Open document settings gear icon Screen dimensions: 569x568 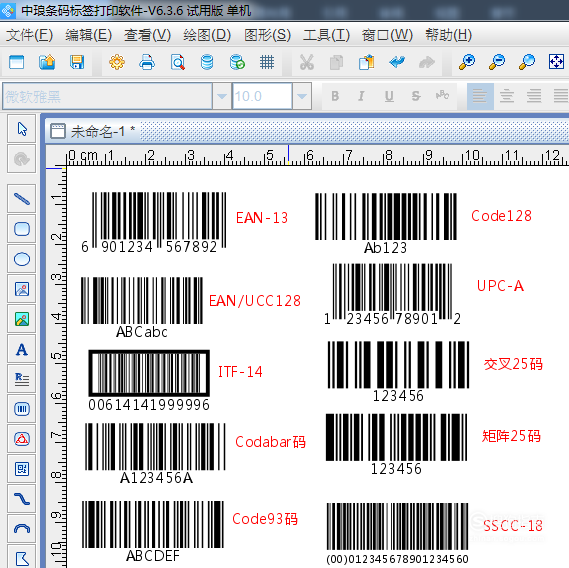[x=117, y=62]
